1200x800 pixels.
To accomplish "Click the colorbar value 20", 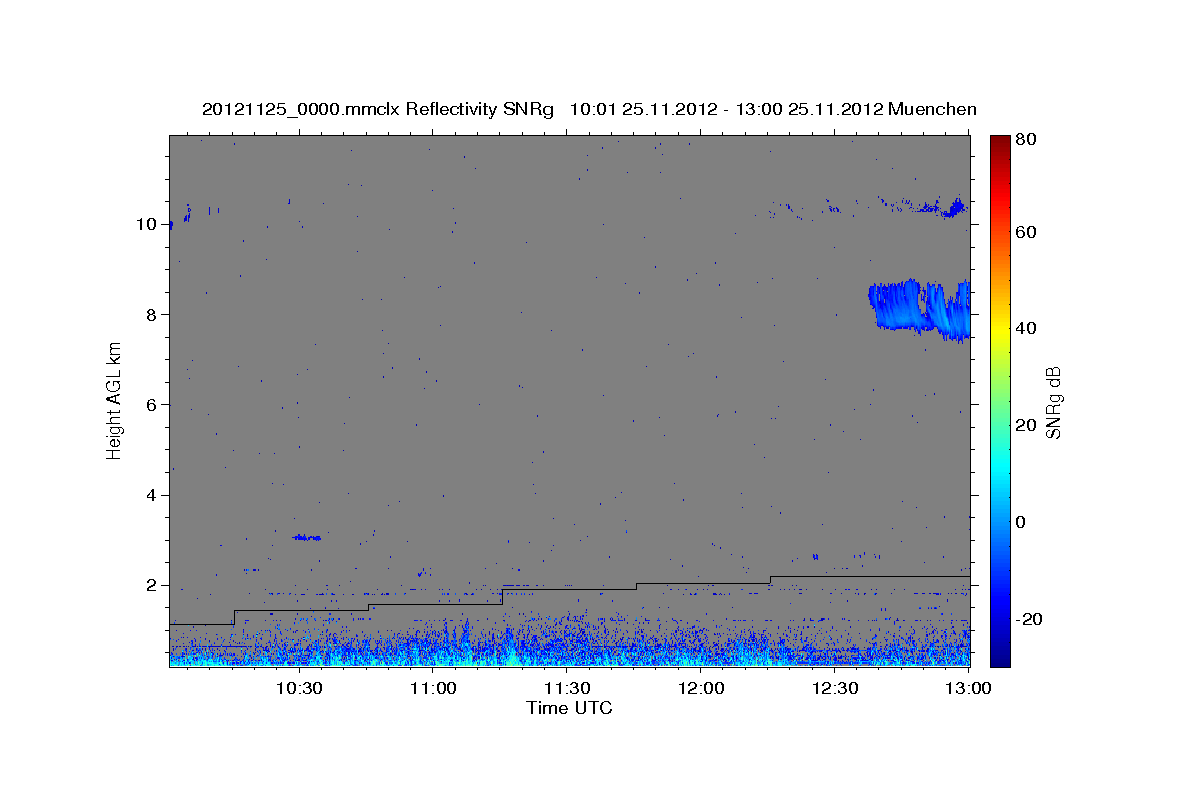I will point(1025,425).
